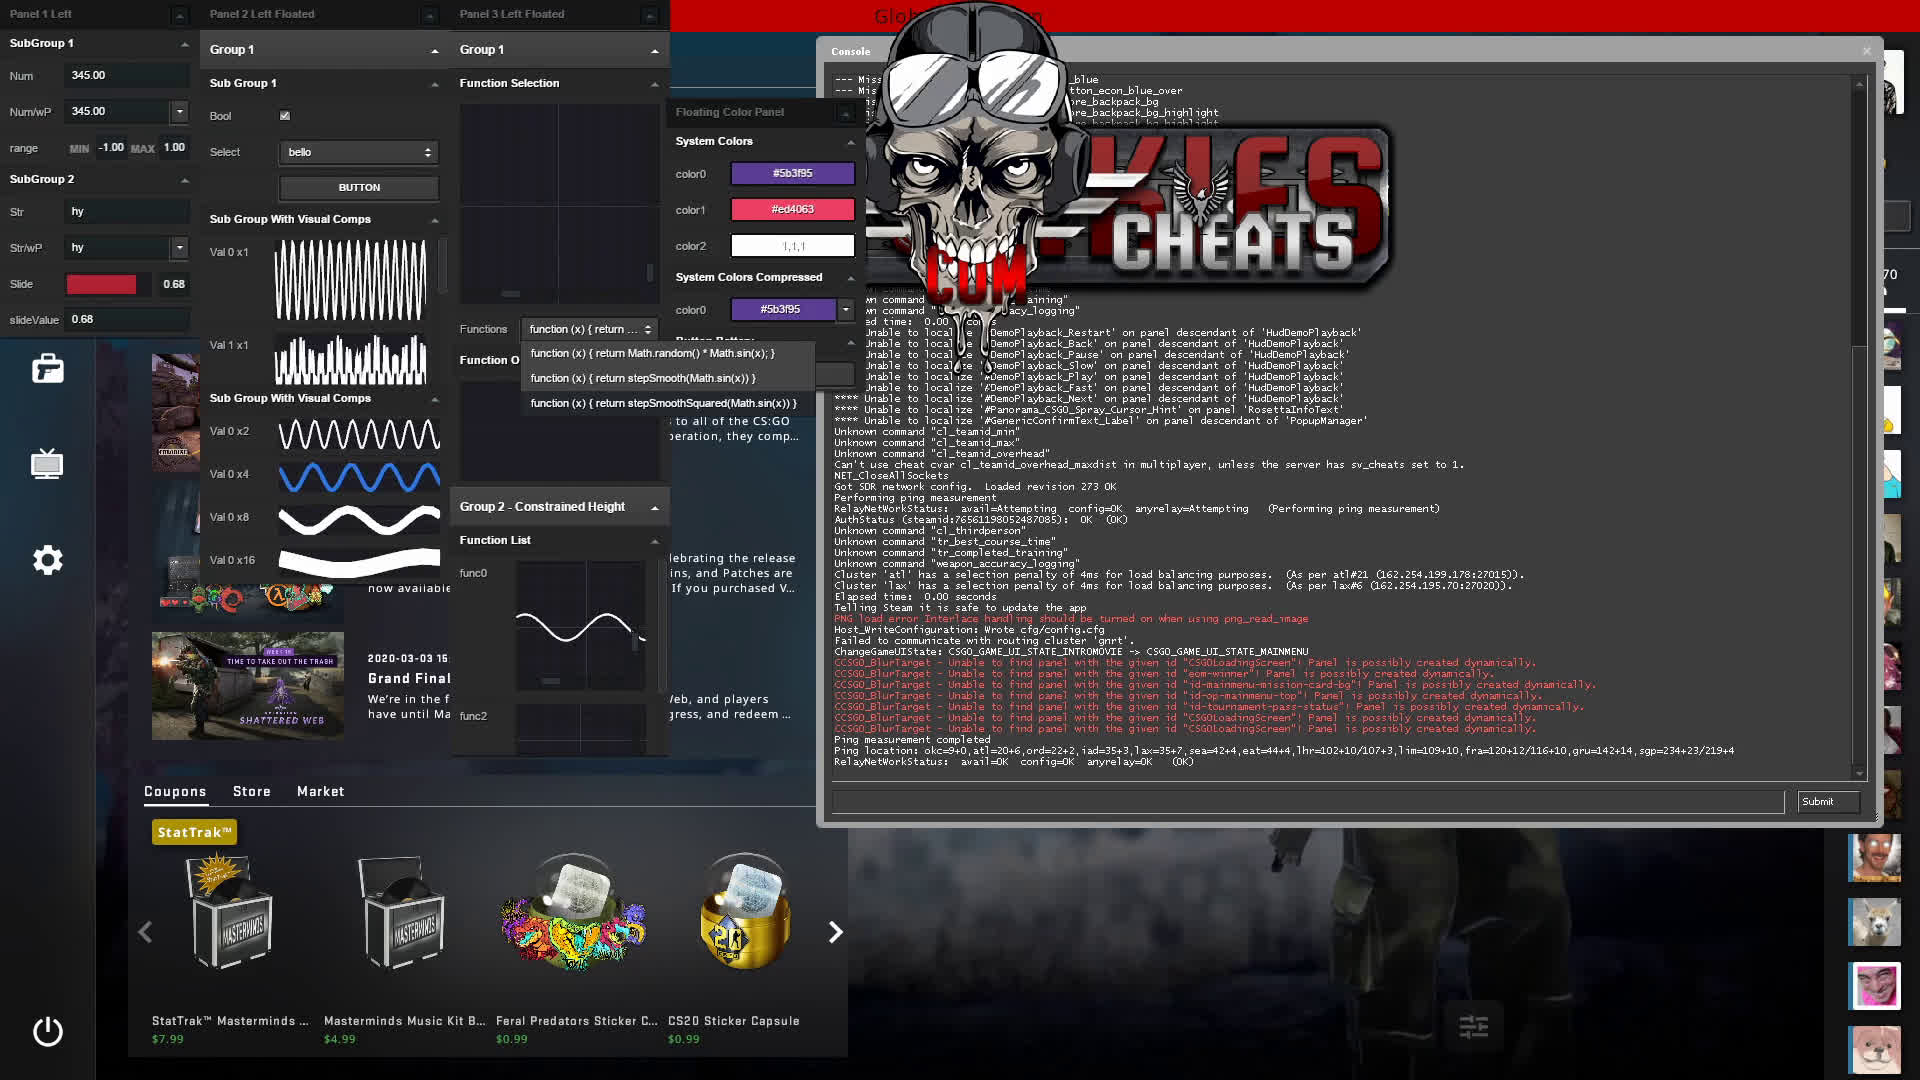
Task: Choose the stepSmooth sin function option
Action: click(667, 378)
